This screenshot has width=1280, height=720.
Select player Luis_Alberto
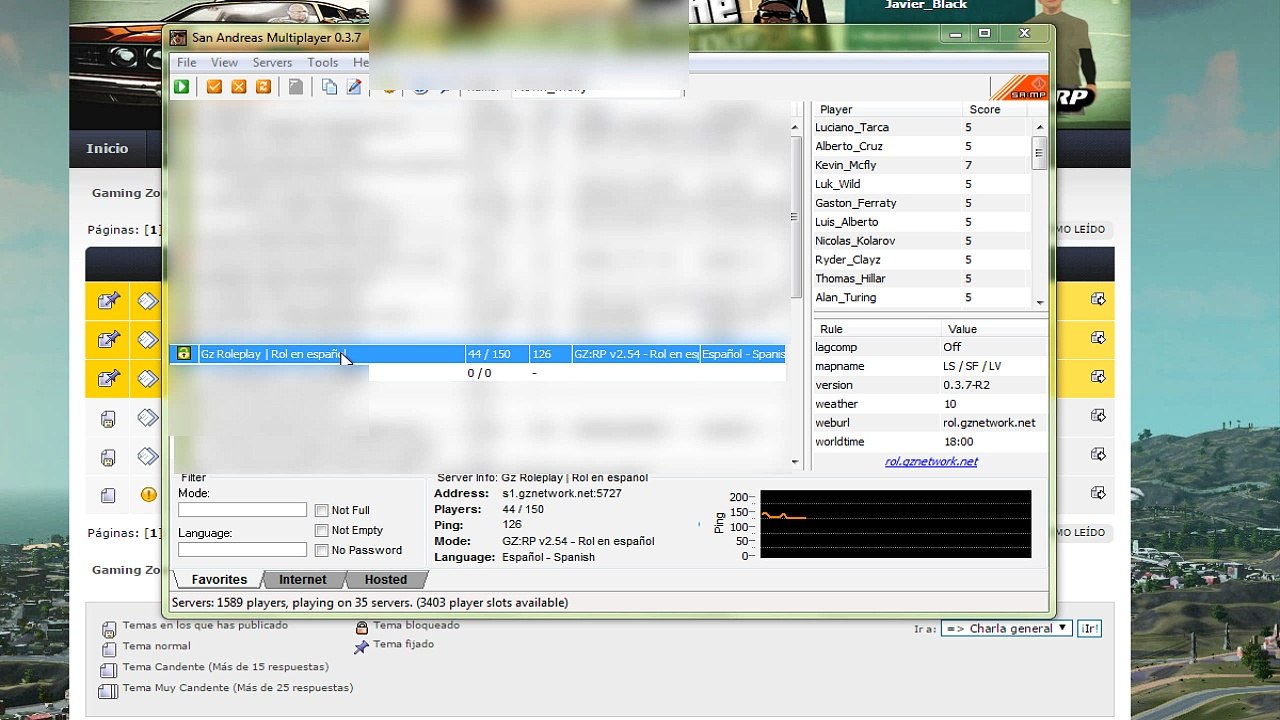[922, 223]
